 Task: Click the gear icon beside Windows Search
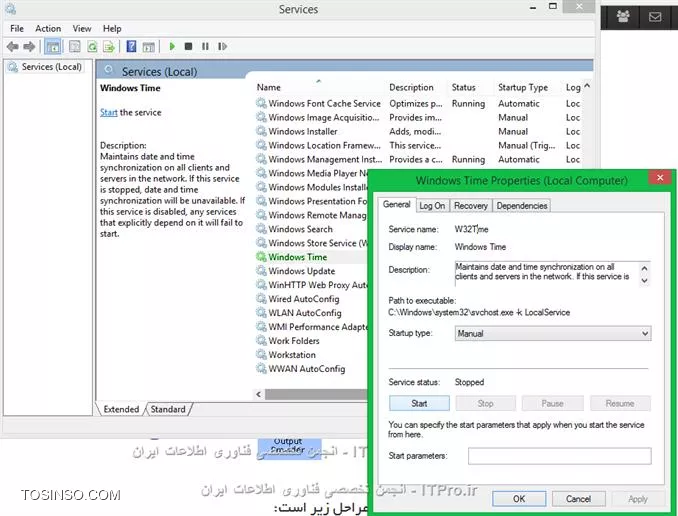point(261,229)
